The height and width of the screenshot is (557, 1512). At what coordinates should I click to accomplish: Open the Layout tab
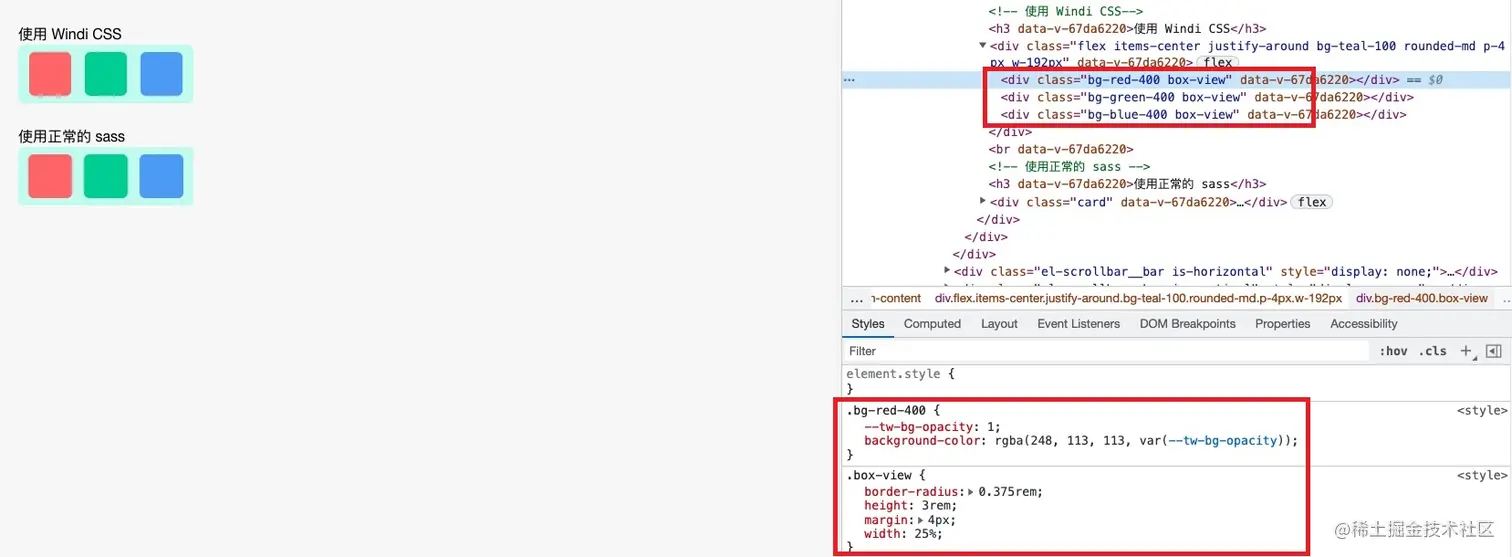(999, 324)
